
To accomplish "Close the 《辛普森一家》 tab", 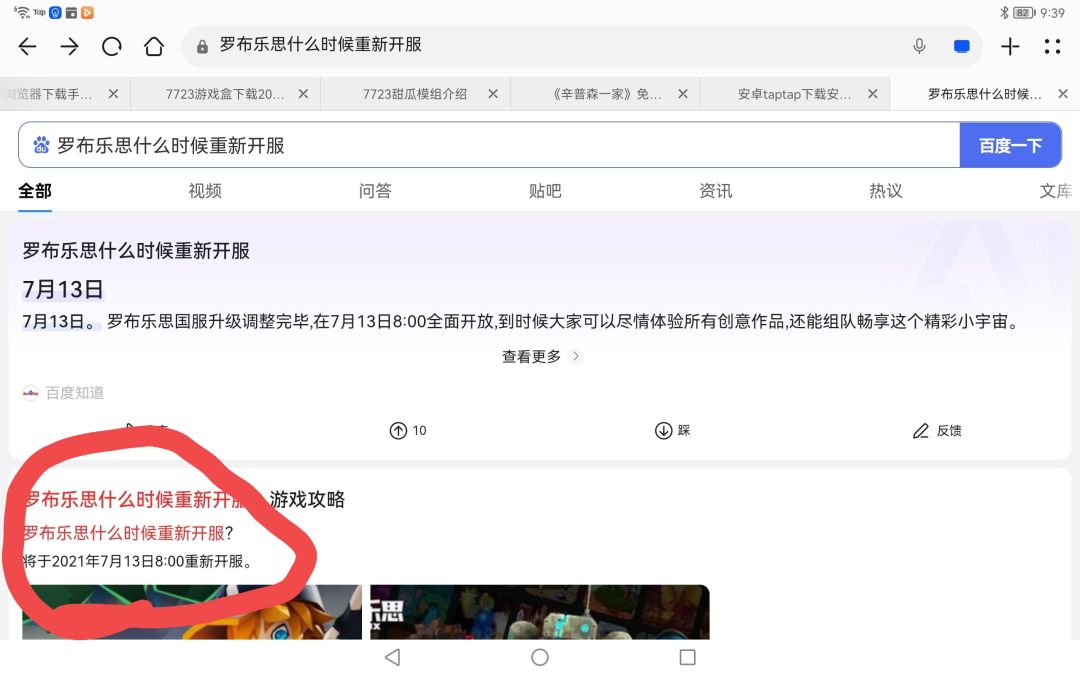I will pyautogui.click(x=683, y=94).
